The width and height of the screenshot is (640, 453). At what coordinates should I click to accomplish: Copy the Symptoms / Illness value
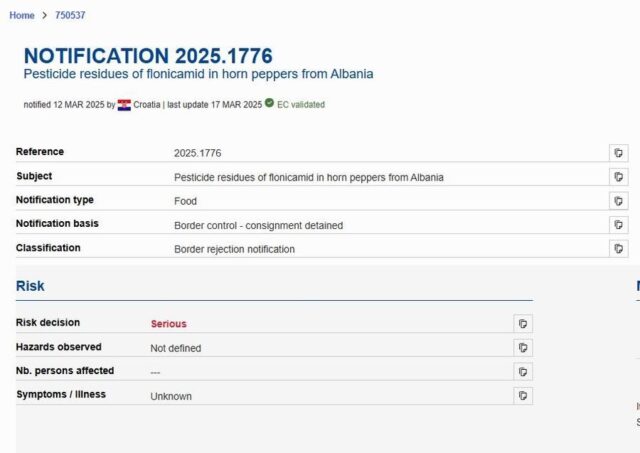point(522,395)
